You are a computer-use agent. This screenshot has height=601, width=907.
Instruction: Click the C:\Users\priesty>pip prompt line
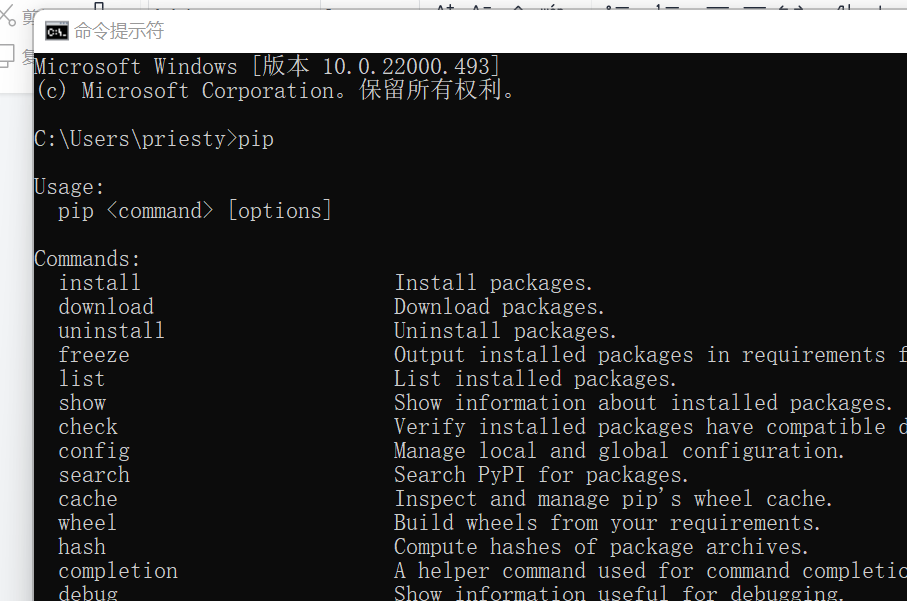pos(154,139)
